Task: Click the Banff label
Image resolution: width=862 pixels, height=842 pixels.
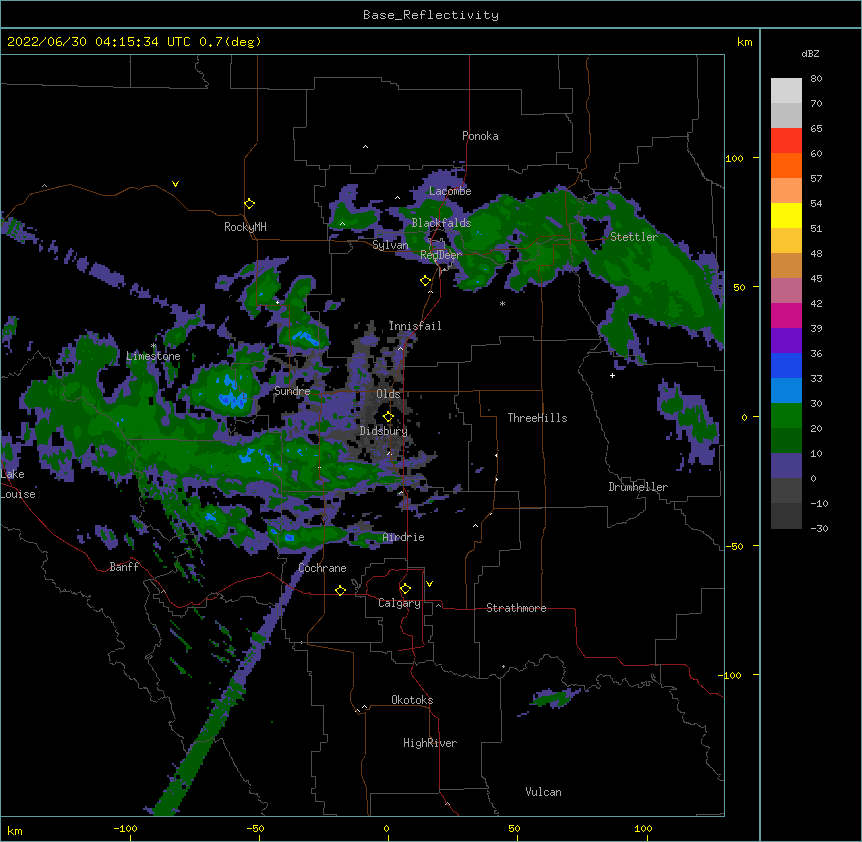Action: click(124, 567)
